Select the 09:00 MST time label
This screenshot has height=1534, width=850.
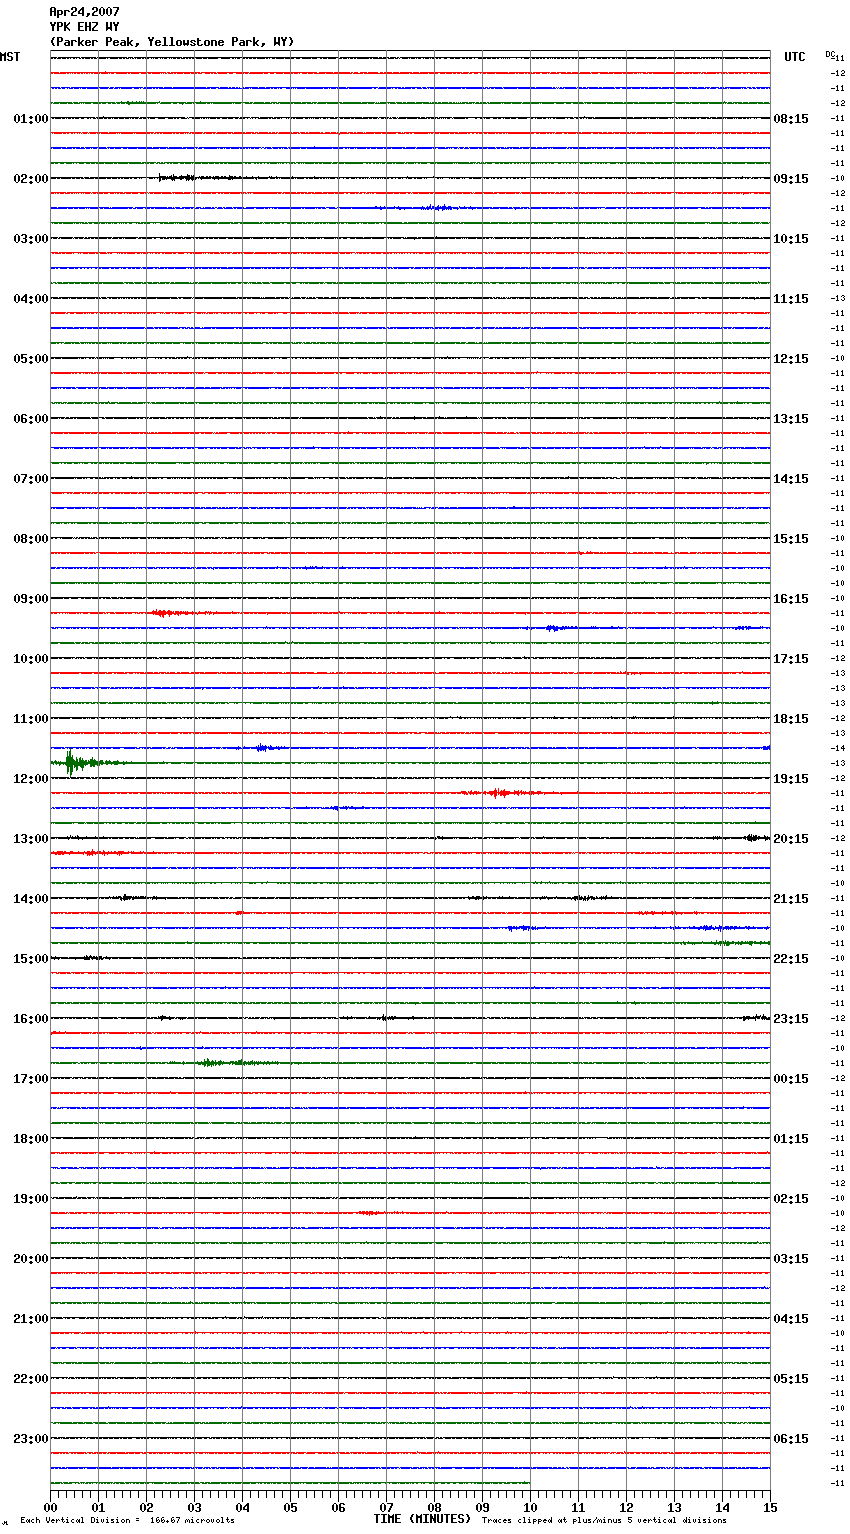click(x=31, y=599)
